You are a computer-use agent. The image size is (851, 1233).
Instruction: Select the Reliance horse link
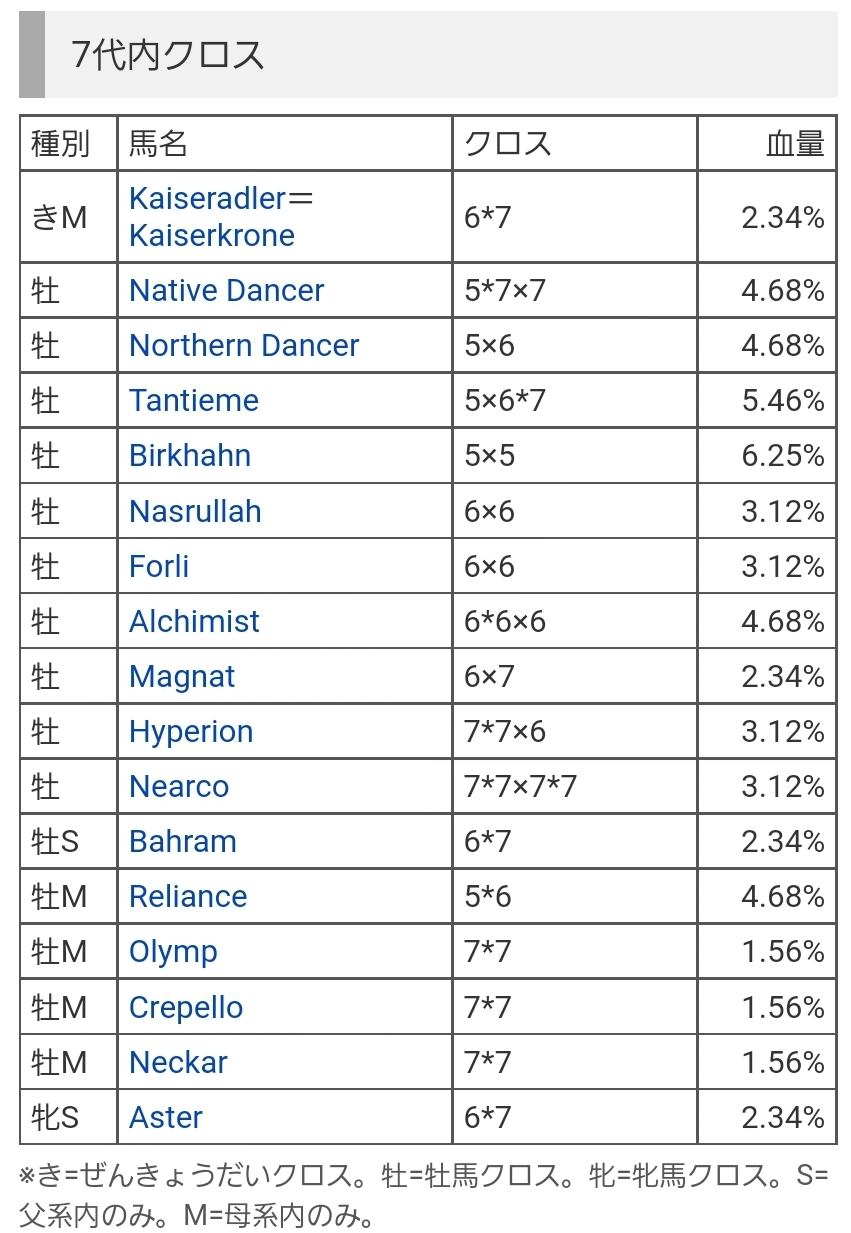coord(188,897)
